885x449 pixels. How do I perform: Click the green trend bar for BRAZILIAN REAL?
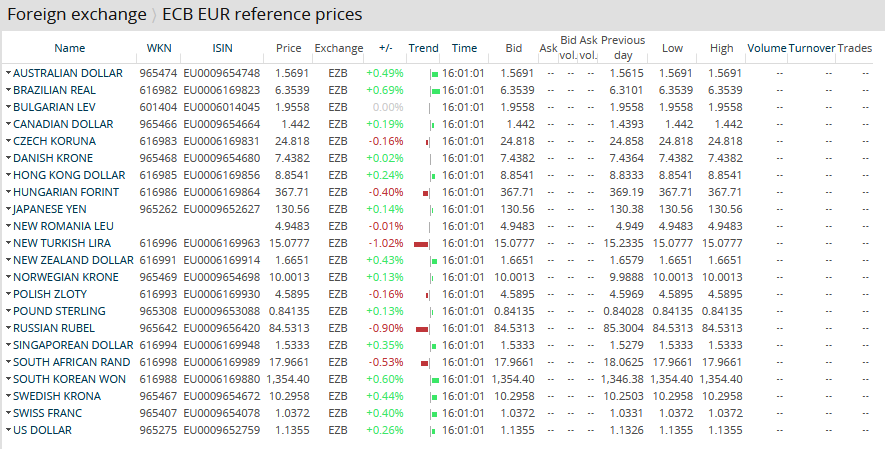(434, 91)
